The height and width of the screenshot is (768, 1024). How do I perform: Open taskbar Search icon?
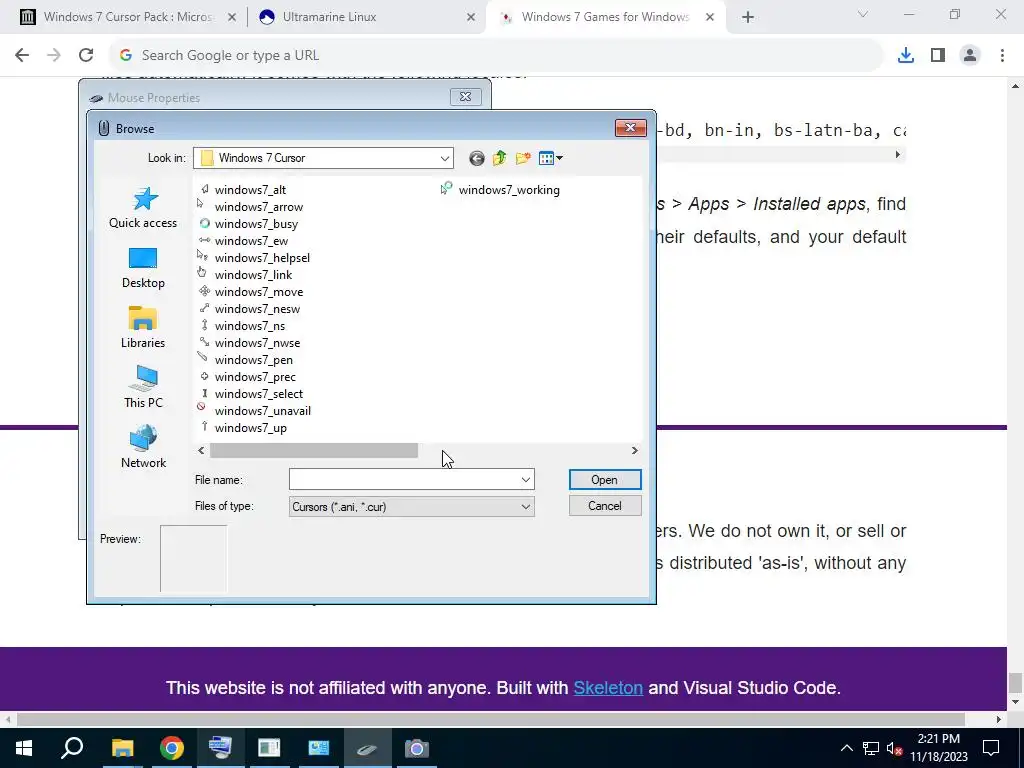72,748
